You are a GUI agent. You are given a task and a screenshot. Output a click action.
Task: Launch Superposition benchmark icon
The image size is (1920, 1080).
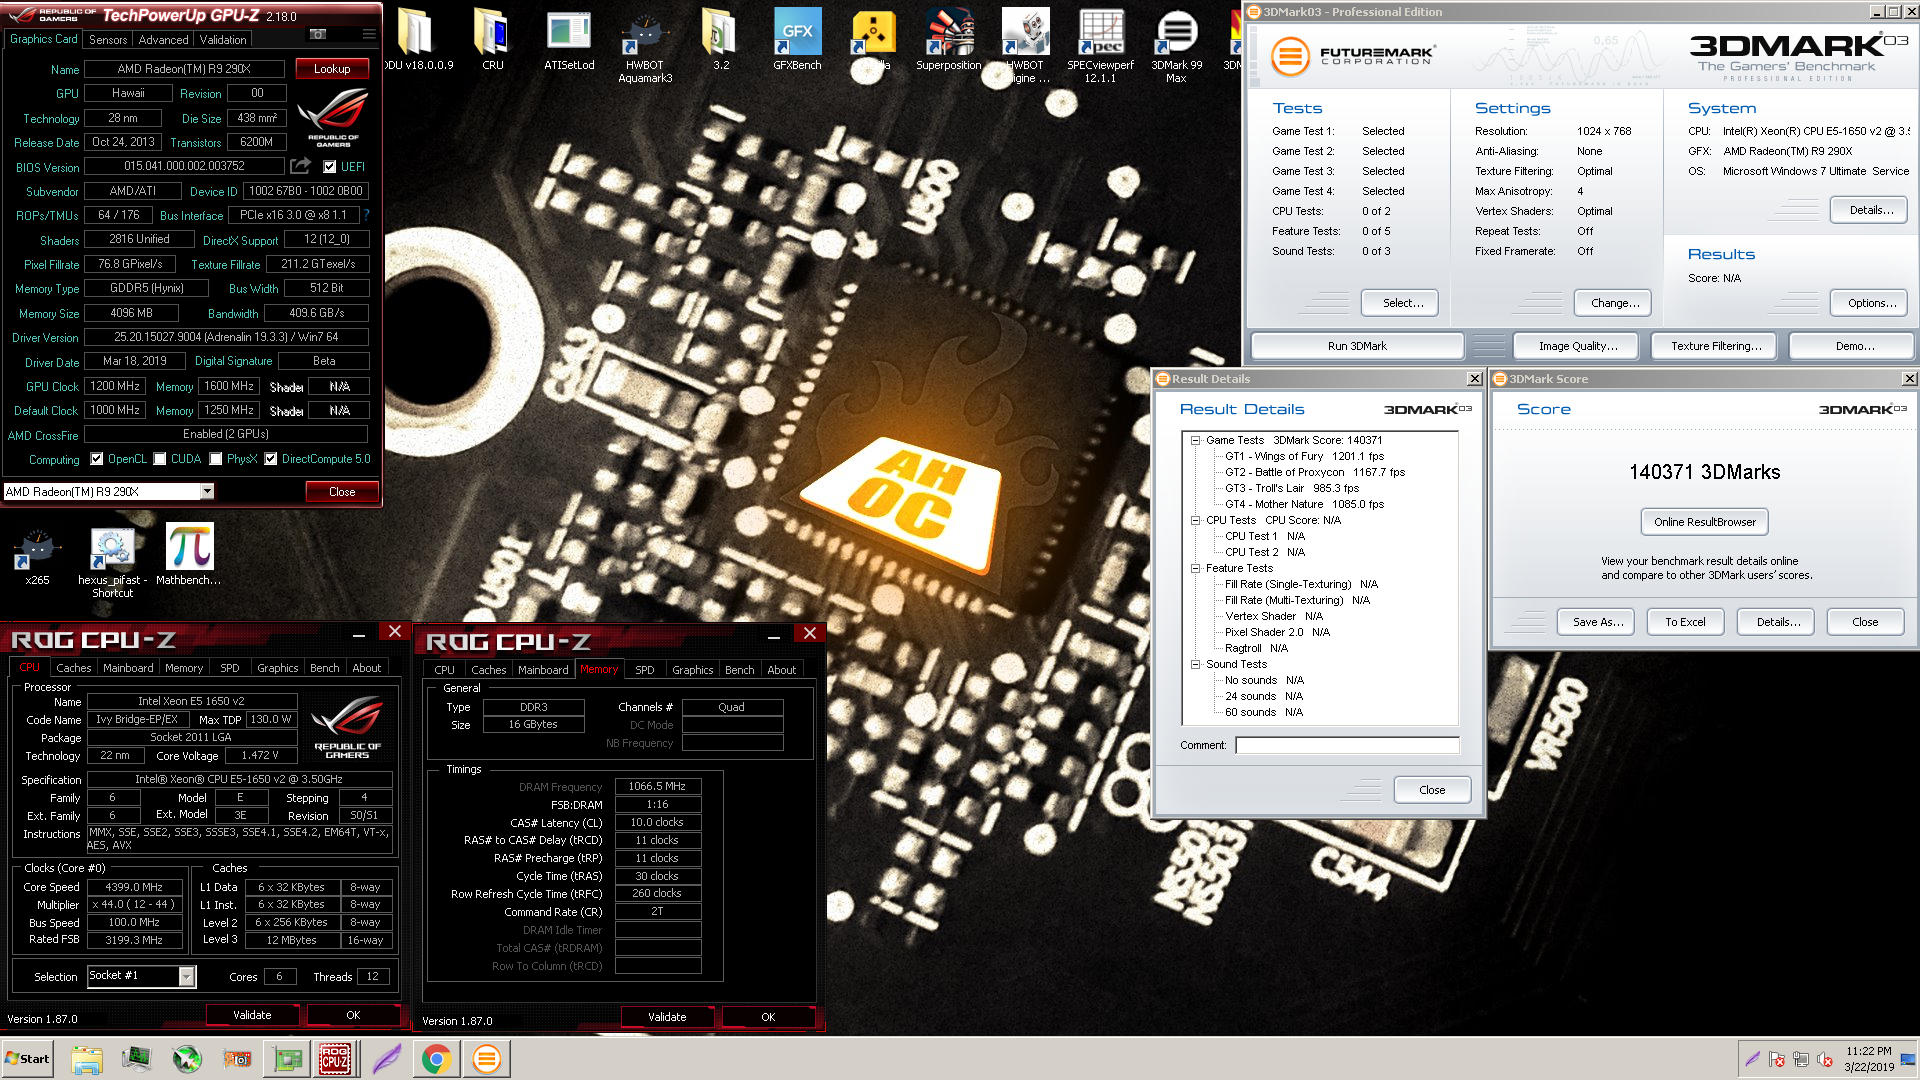(x=948, y=40)
